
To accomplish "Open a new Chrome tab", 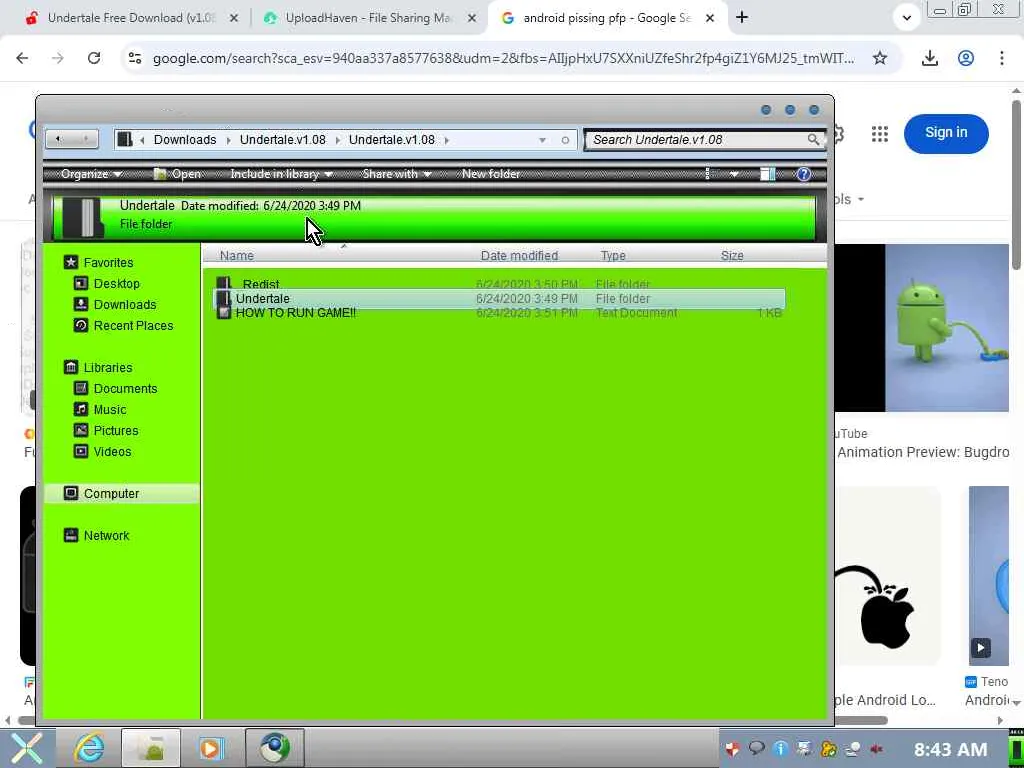I will point(742,18).
